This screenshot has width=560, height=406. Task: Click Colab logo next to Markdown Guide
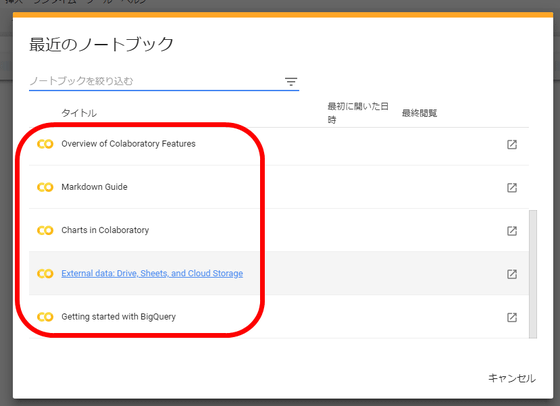[x=45, y=187]
